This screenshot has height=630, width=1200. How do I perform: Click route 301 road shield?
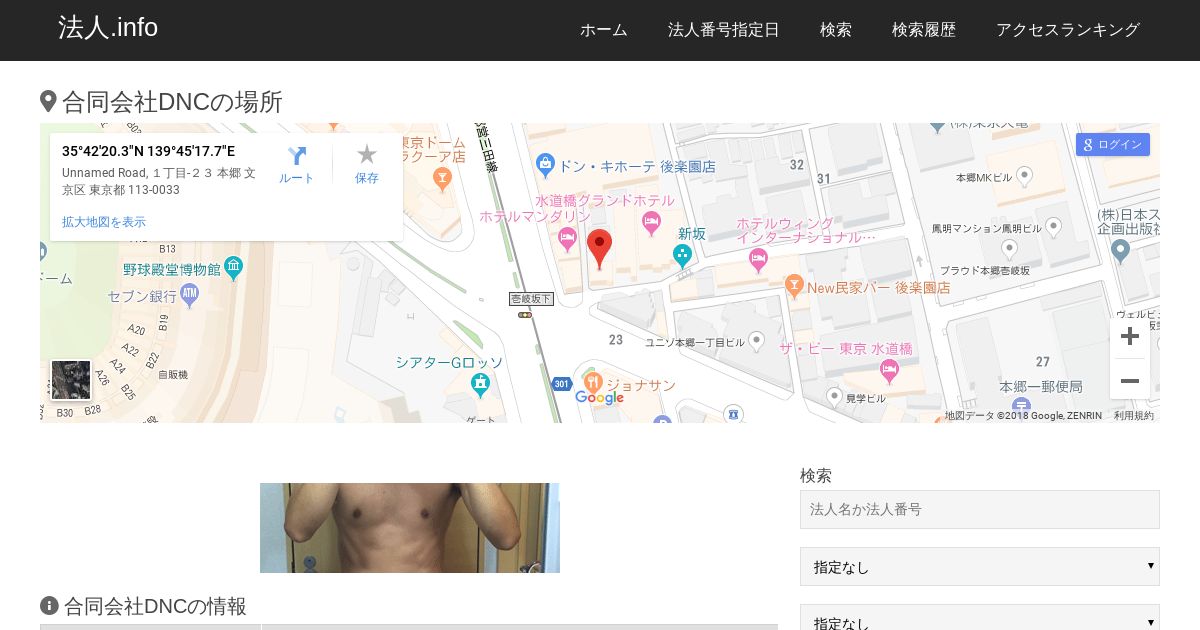561,383
